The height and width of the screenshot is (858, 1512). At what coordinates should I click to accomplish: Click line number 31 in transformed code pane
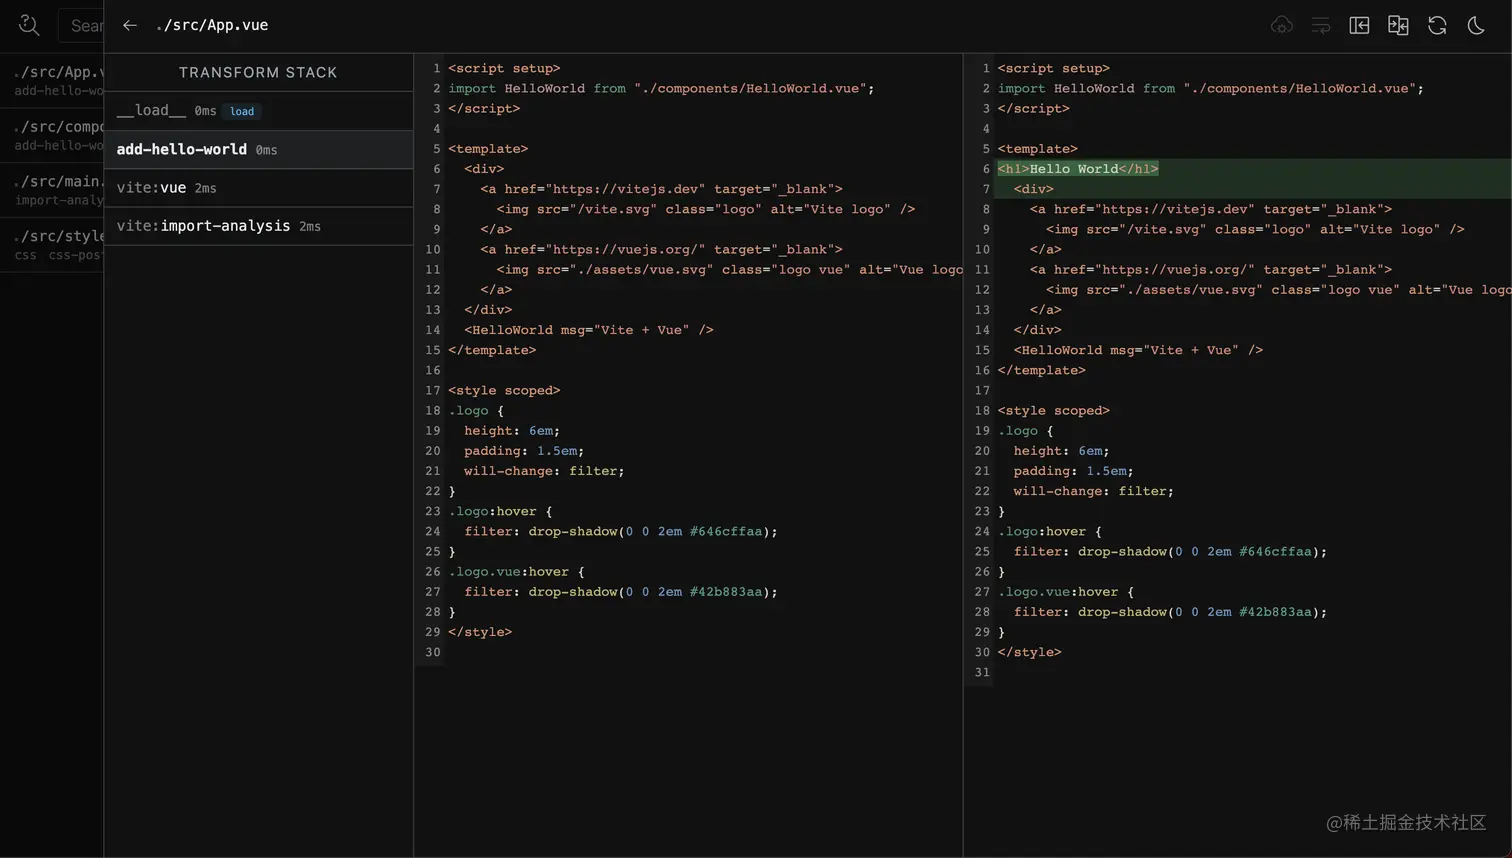point(982,672)
